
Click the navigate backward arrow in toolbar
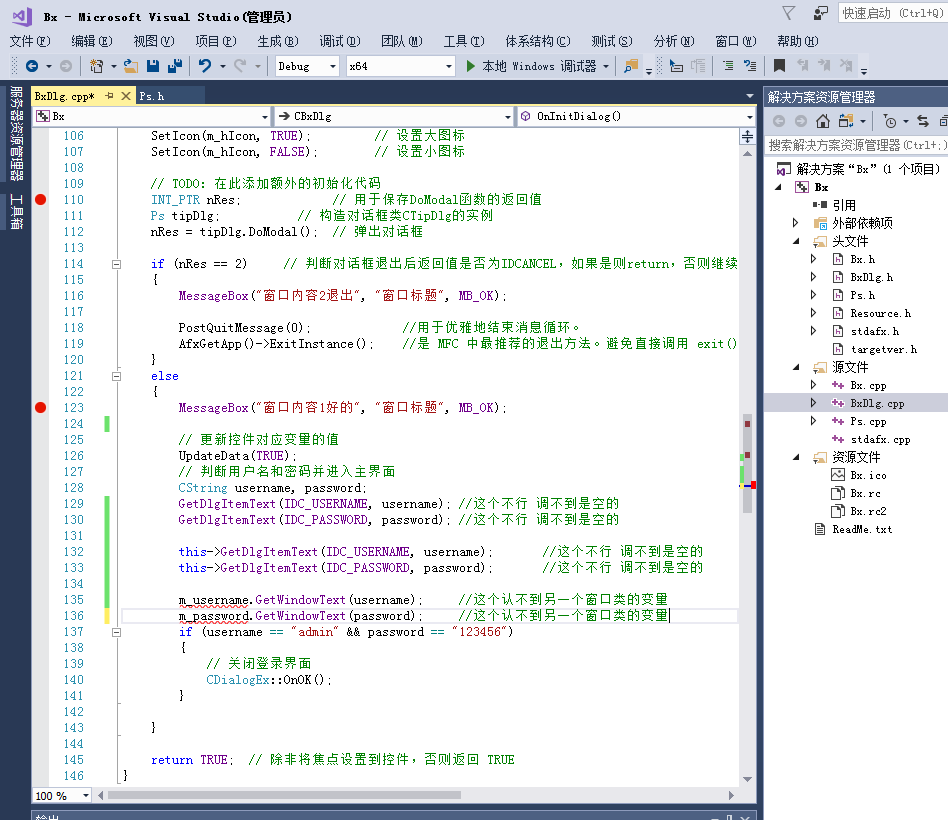pyautogui.click(x=32, y=66)
